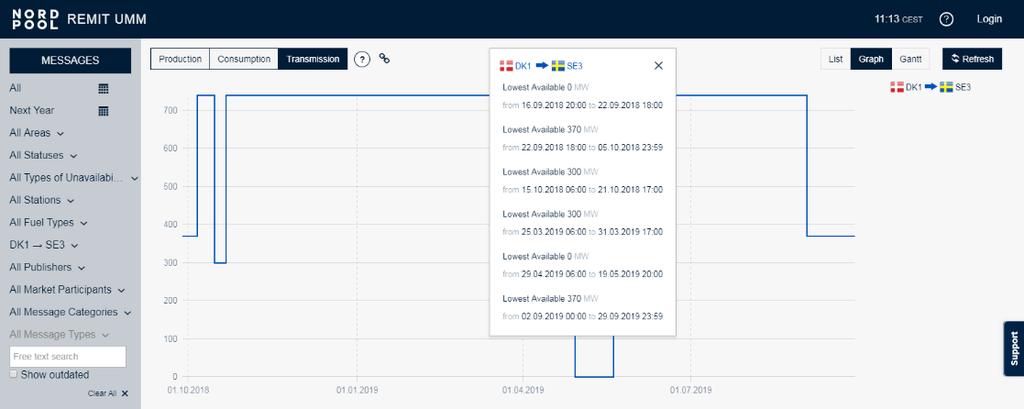1024x409 pixels.
Task: Switch to List view
Action: point(835,59)
